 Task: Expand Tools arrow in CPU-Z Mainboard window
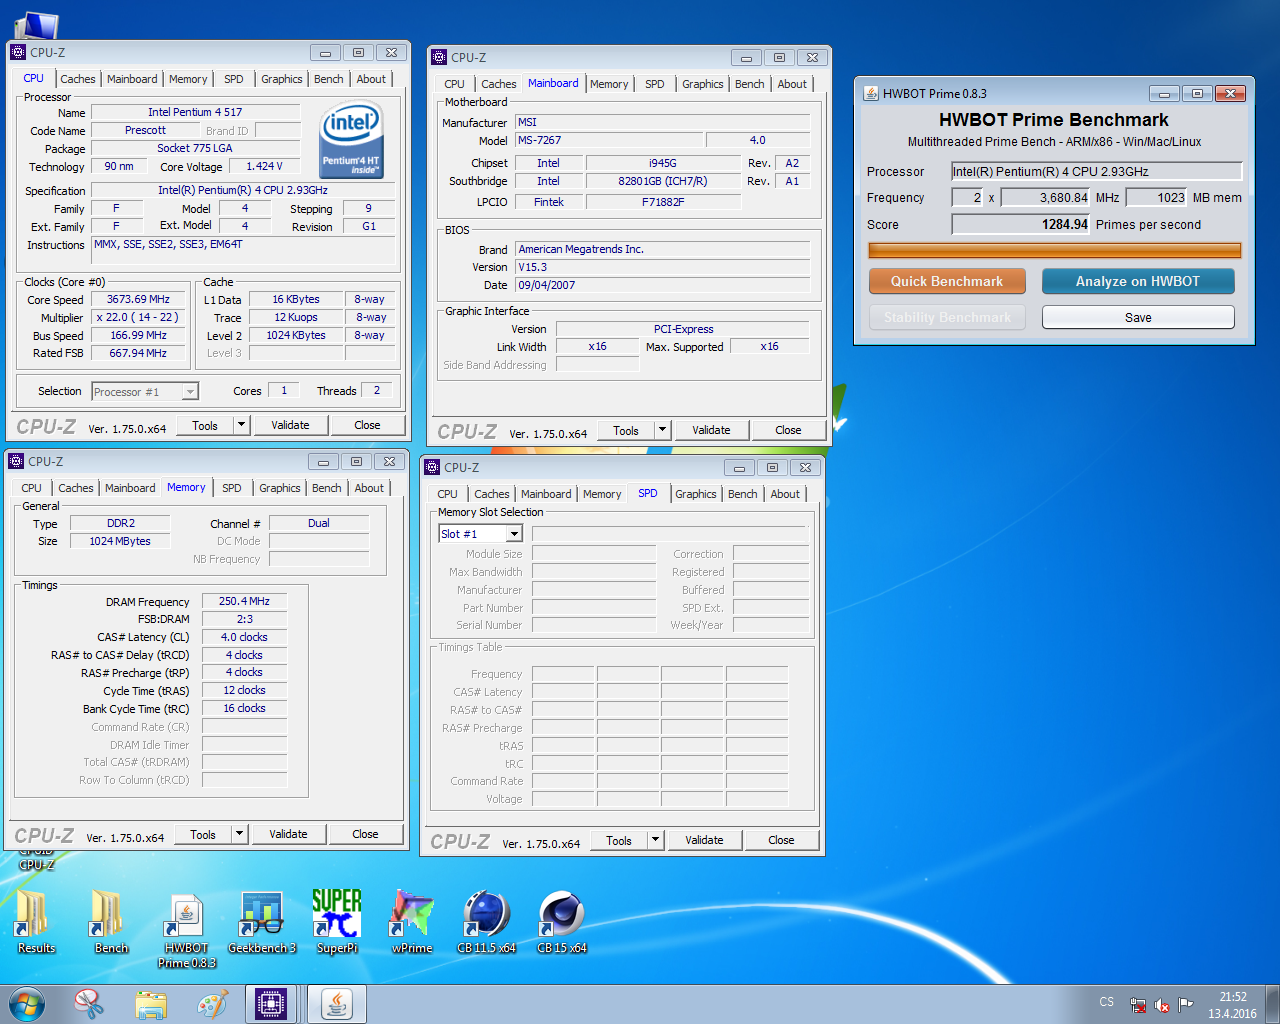coord(662,430)
